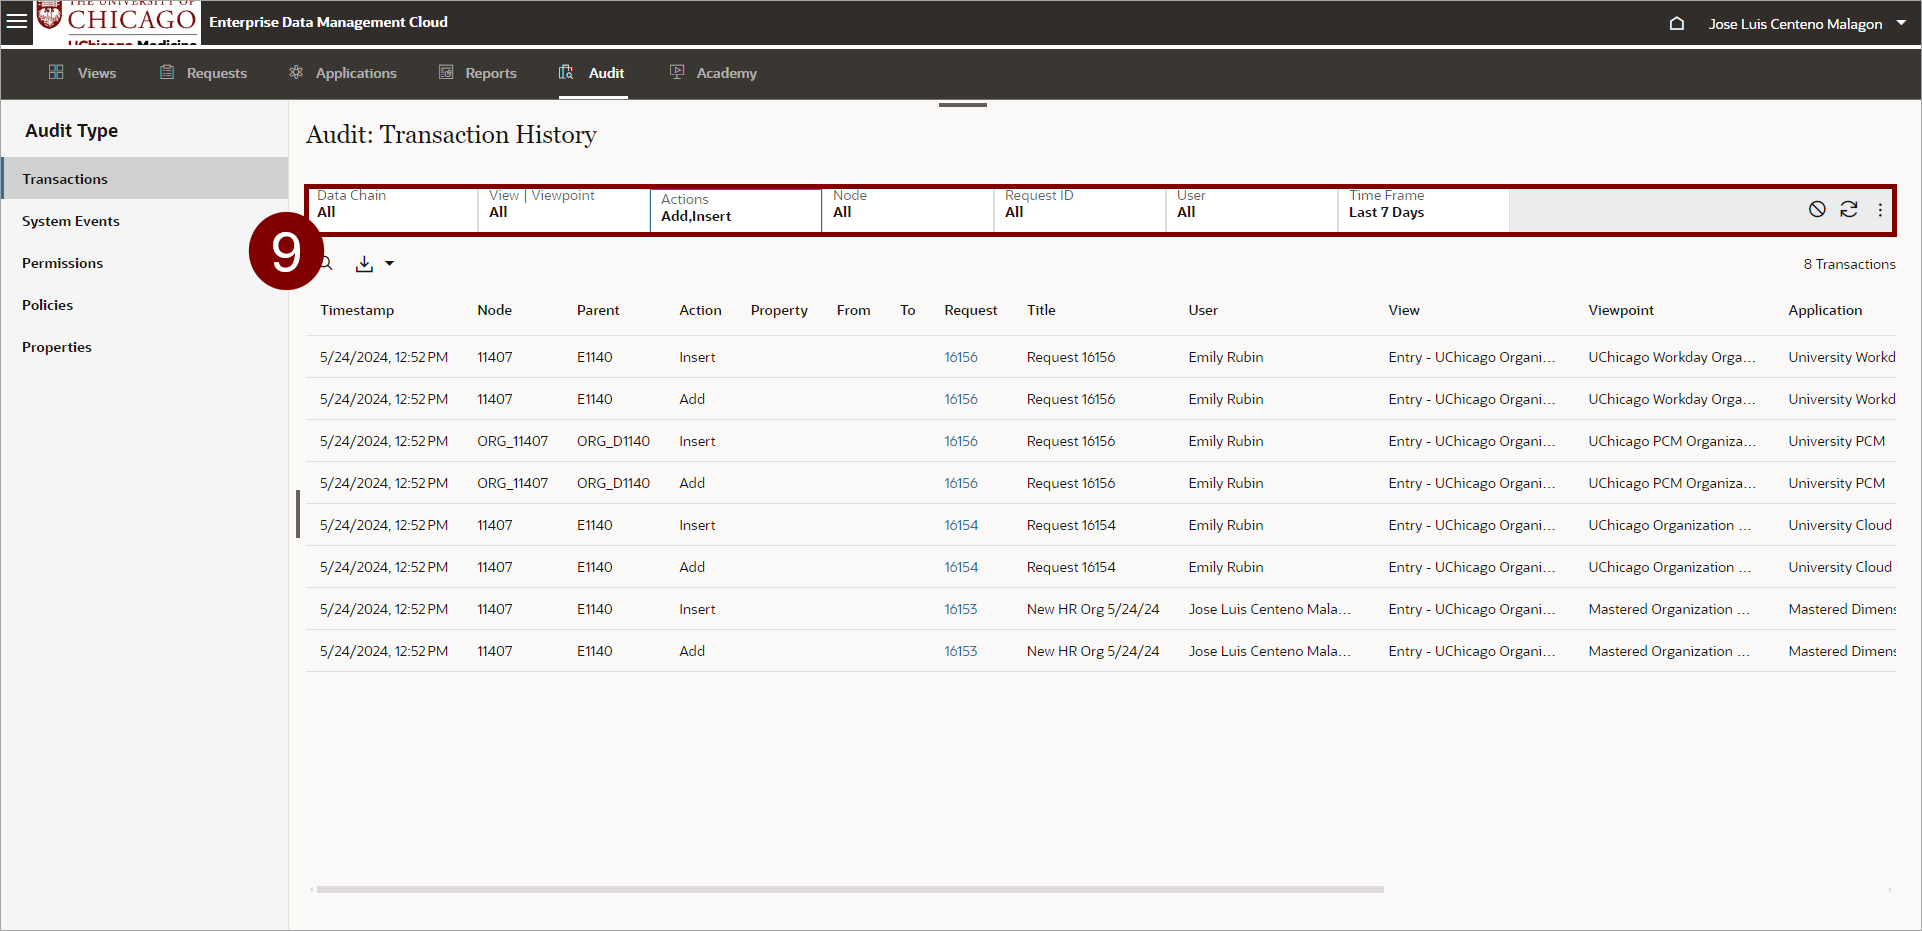Select System Events audit type

point(71,221)
